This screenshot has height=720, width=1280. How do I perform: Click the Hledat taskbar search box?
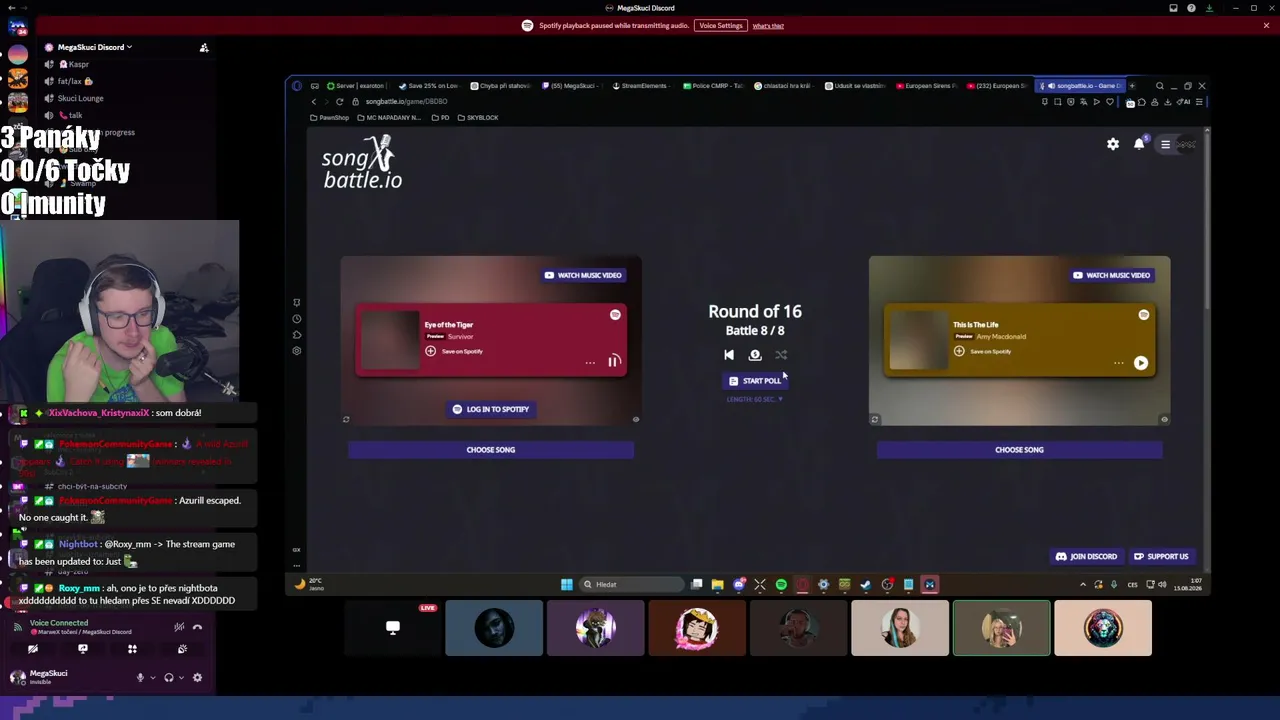(633, 585)
